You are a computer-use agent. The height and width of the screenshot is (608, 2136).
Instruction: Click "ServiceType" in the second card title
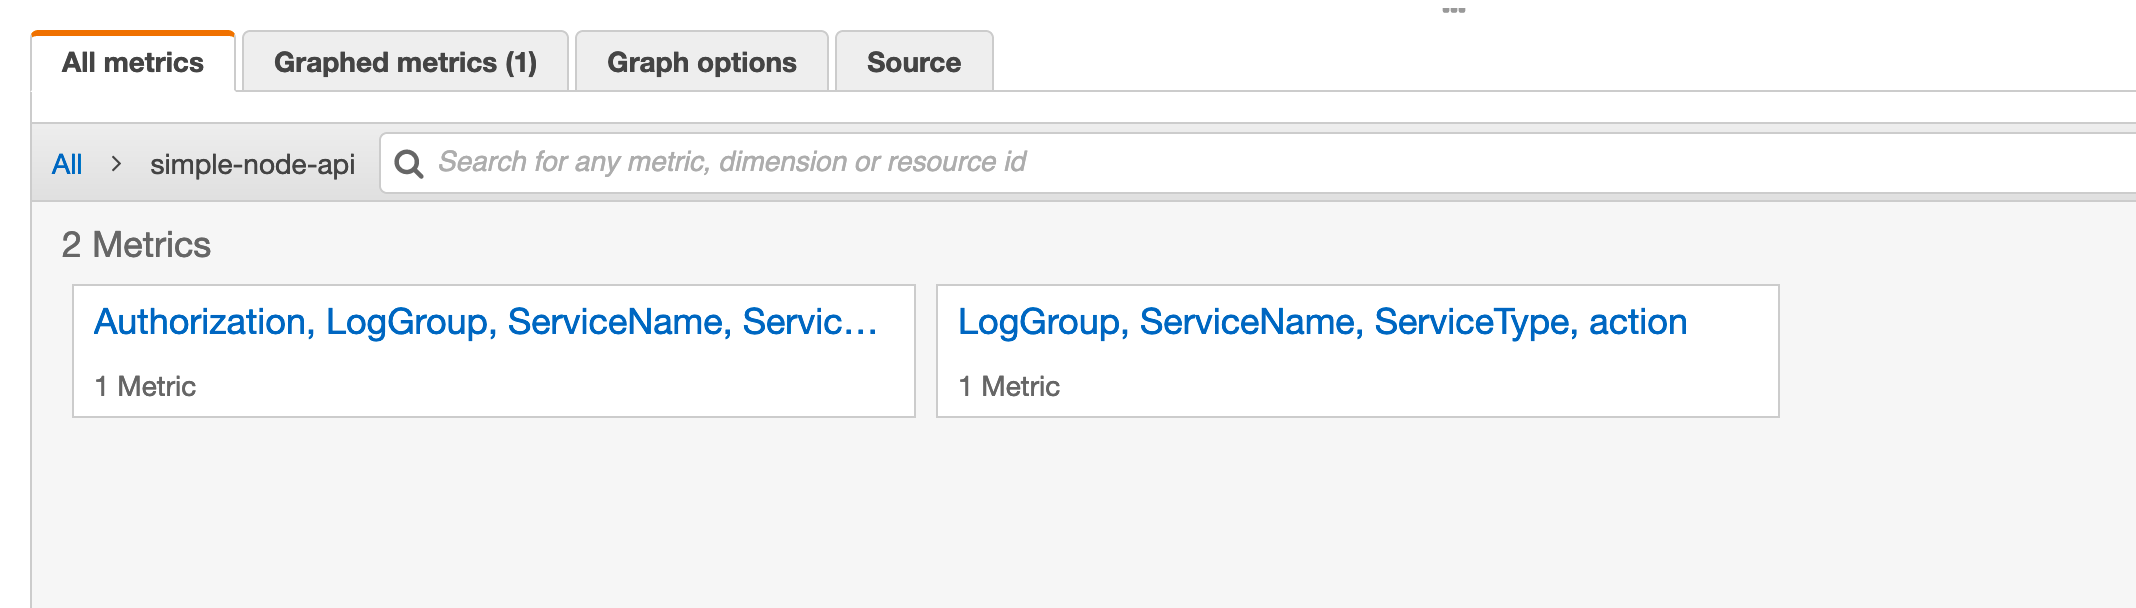pos(1476,322)
